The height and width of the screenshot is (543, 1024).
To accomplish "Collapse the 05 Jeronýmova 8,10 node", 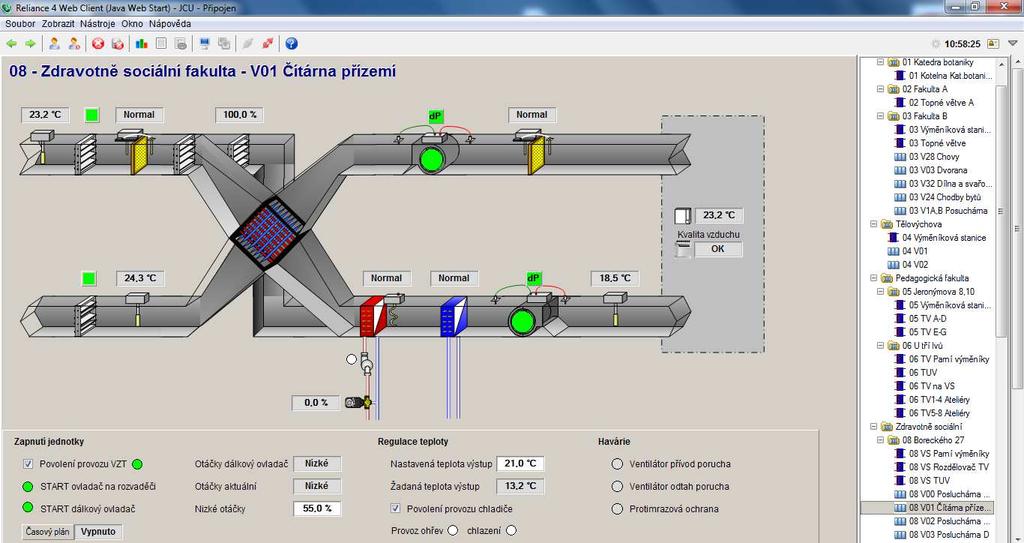I will [x=880, y=291].
